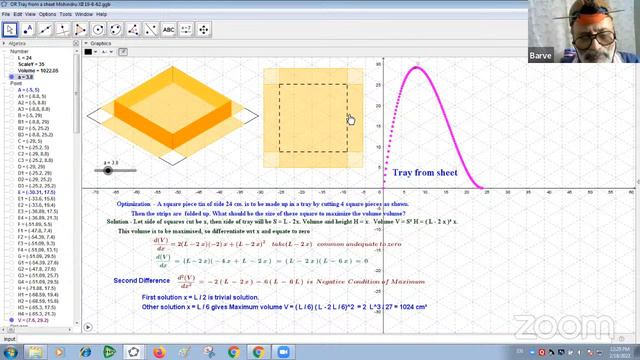The image size is (640, 360).
Task: Select the Move arrow tool
Action: [x=10, y=30]
